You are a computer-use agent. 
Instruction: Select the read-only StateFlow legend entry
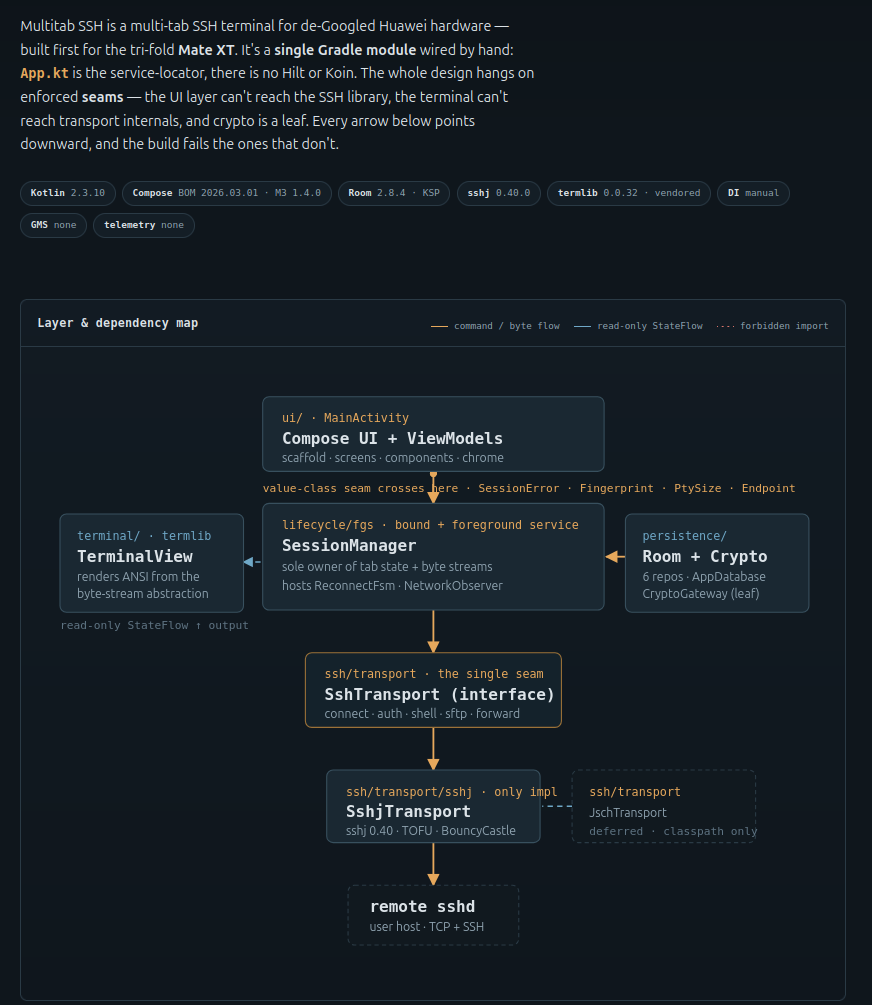click(x=638, y=326)
